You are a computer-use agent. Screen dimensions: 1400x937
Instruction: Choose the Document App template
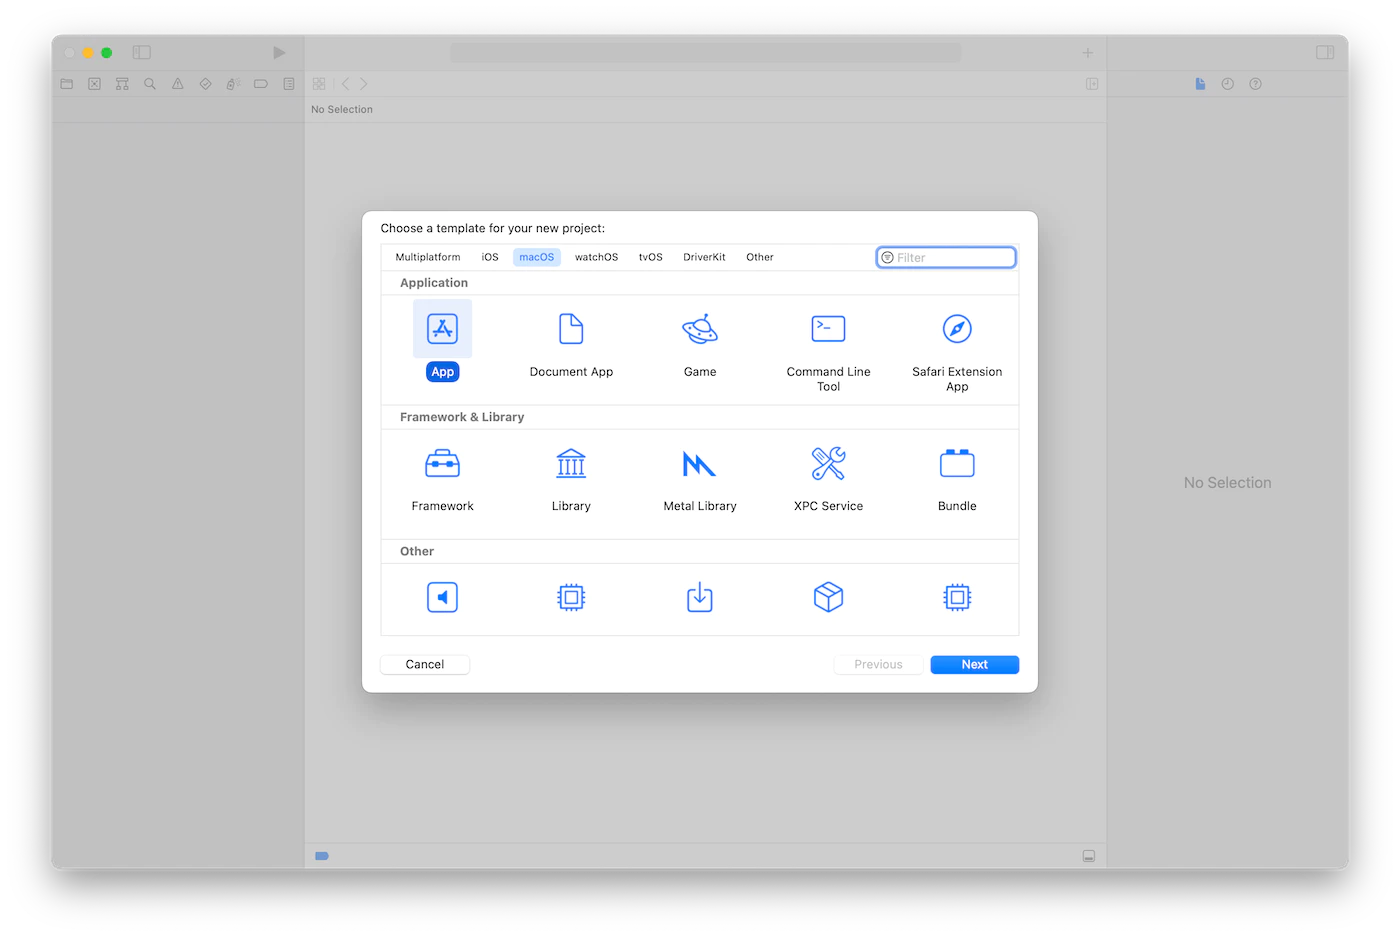click(571, 329)
